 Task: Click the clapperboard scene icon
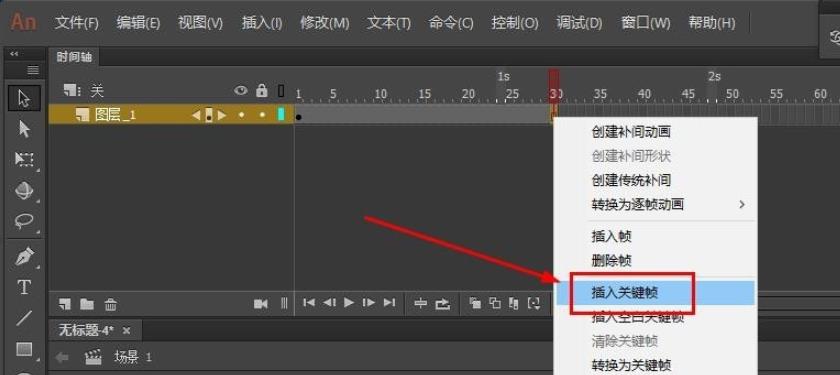pyautogui.click(x=94, y=357)
